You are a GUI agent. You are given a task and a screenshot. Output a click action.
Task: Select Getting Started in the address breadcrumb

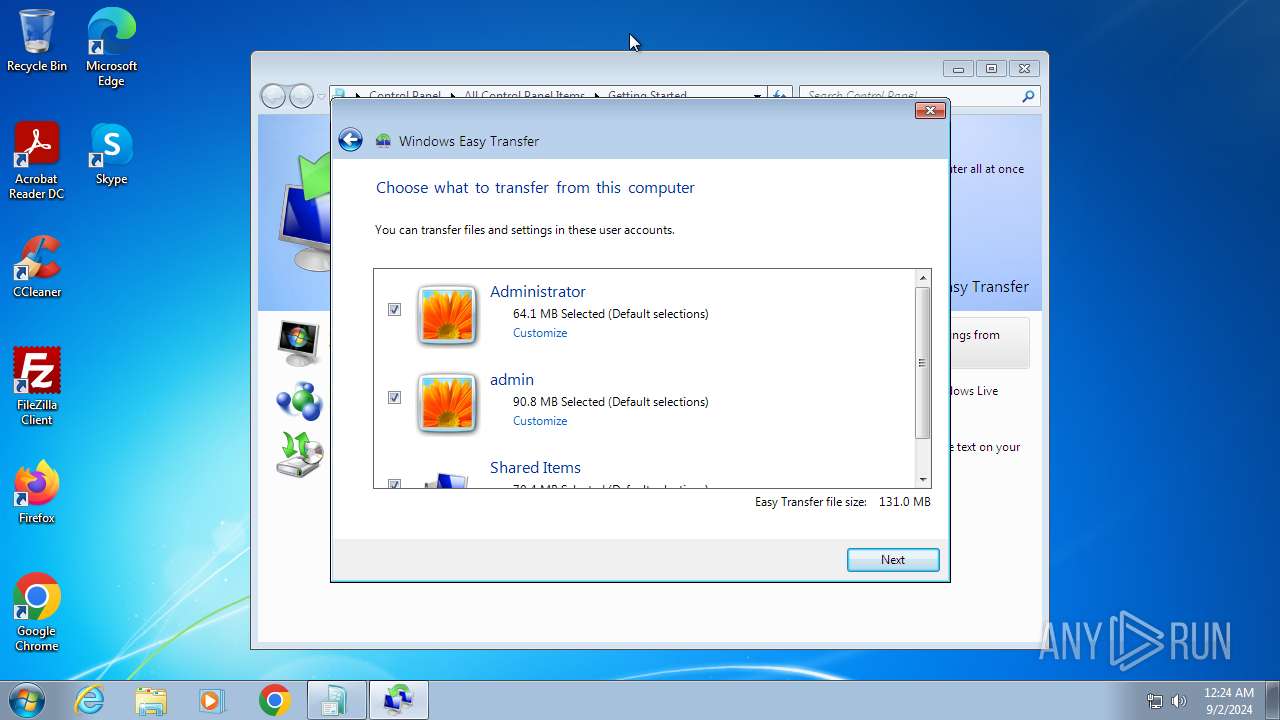tap(648, 96)
